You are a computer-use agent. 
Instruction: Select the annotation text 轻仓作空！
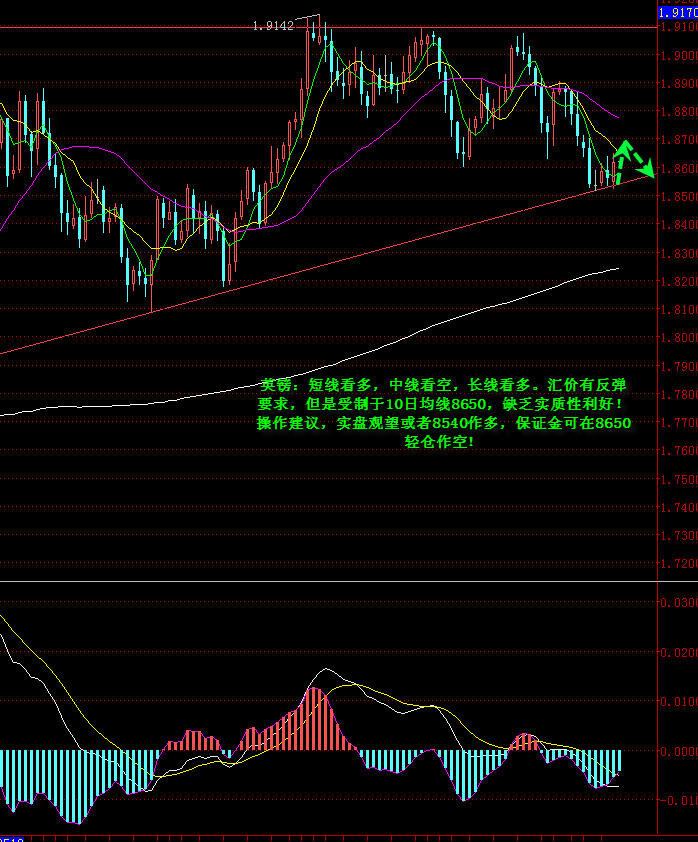click(439, 442)
